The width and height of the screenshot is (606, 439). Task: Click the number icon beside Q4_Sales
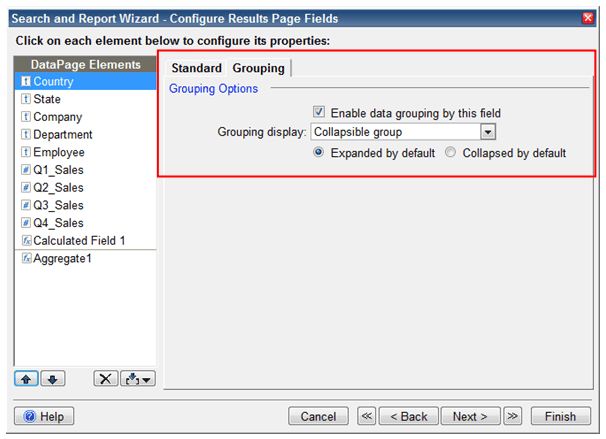pyautogui.click(x=26, y=223)
